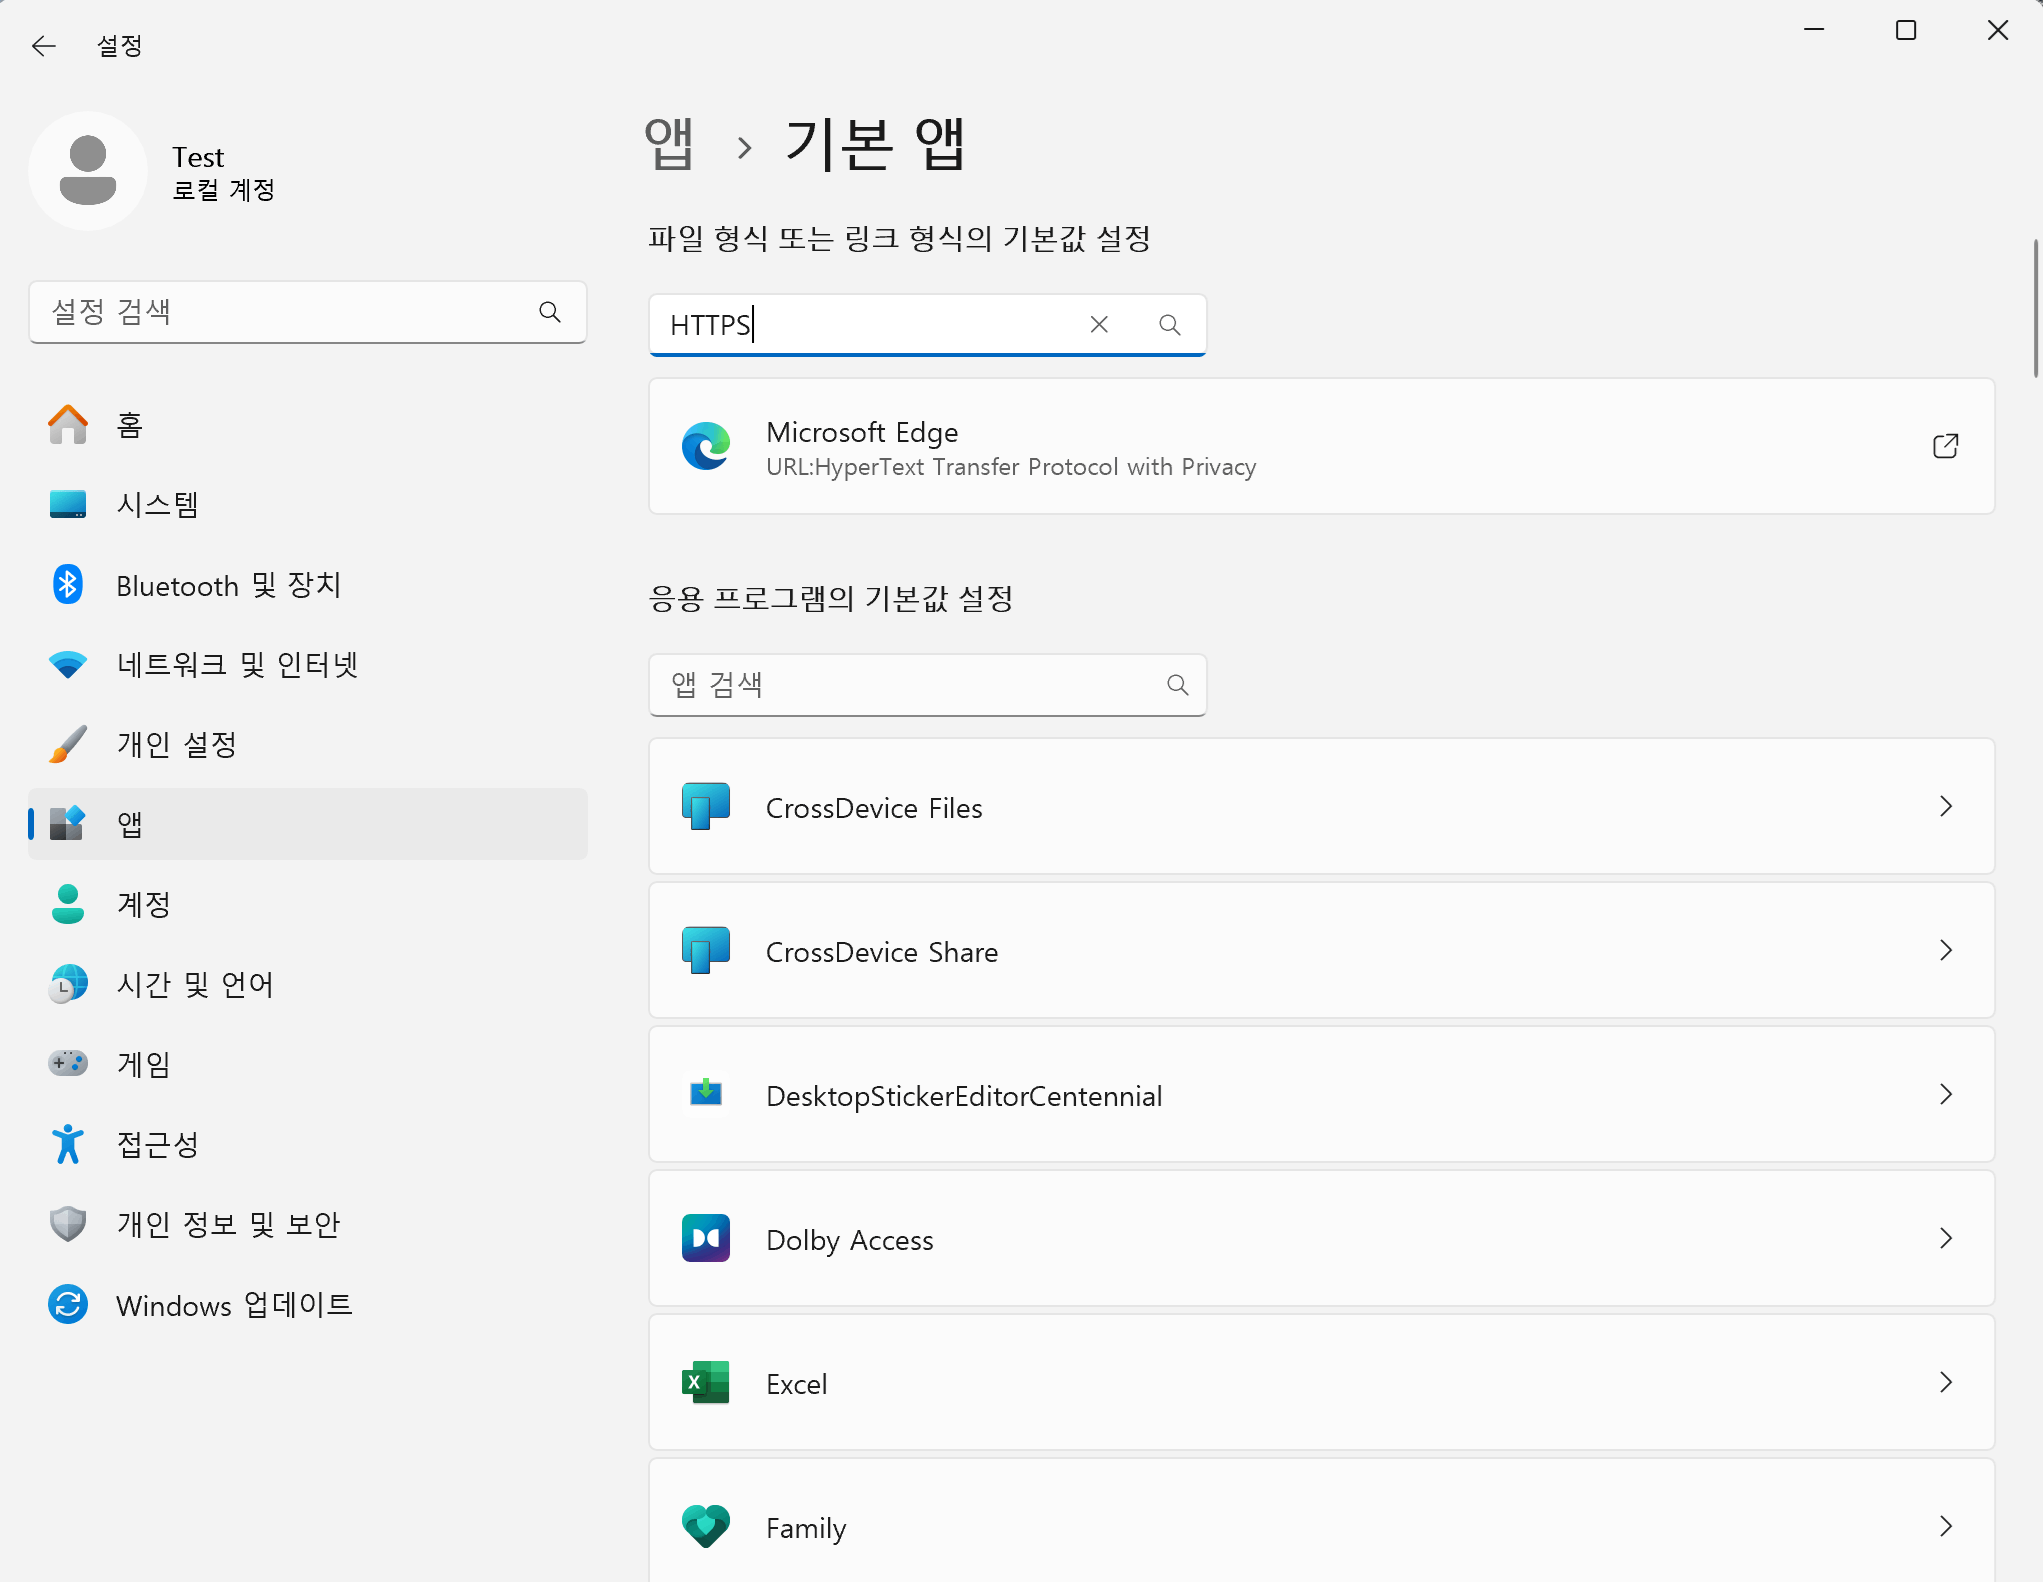Click the settings search magnifier icon
This screenshot has height=1583, width=2044.
[x=549, y=312]
